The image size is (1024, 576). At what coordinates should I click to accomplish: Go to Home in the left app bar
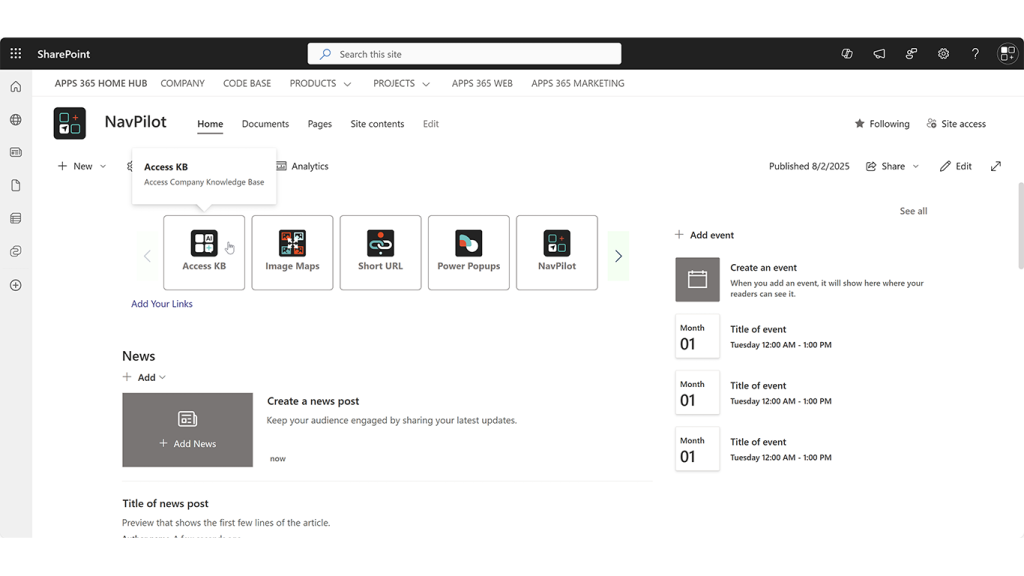tap(16, 87)
